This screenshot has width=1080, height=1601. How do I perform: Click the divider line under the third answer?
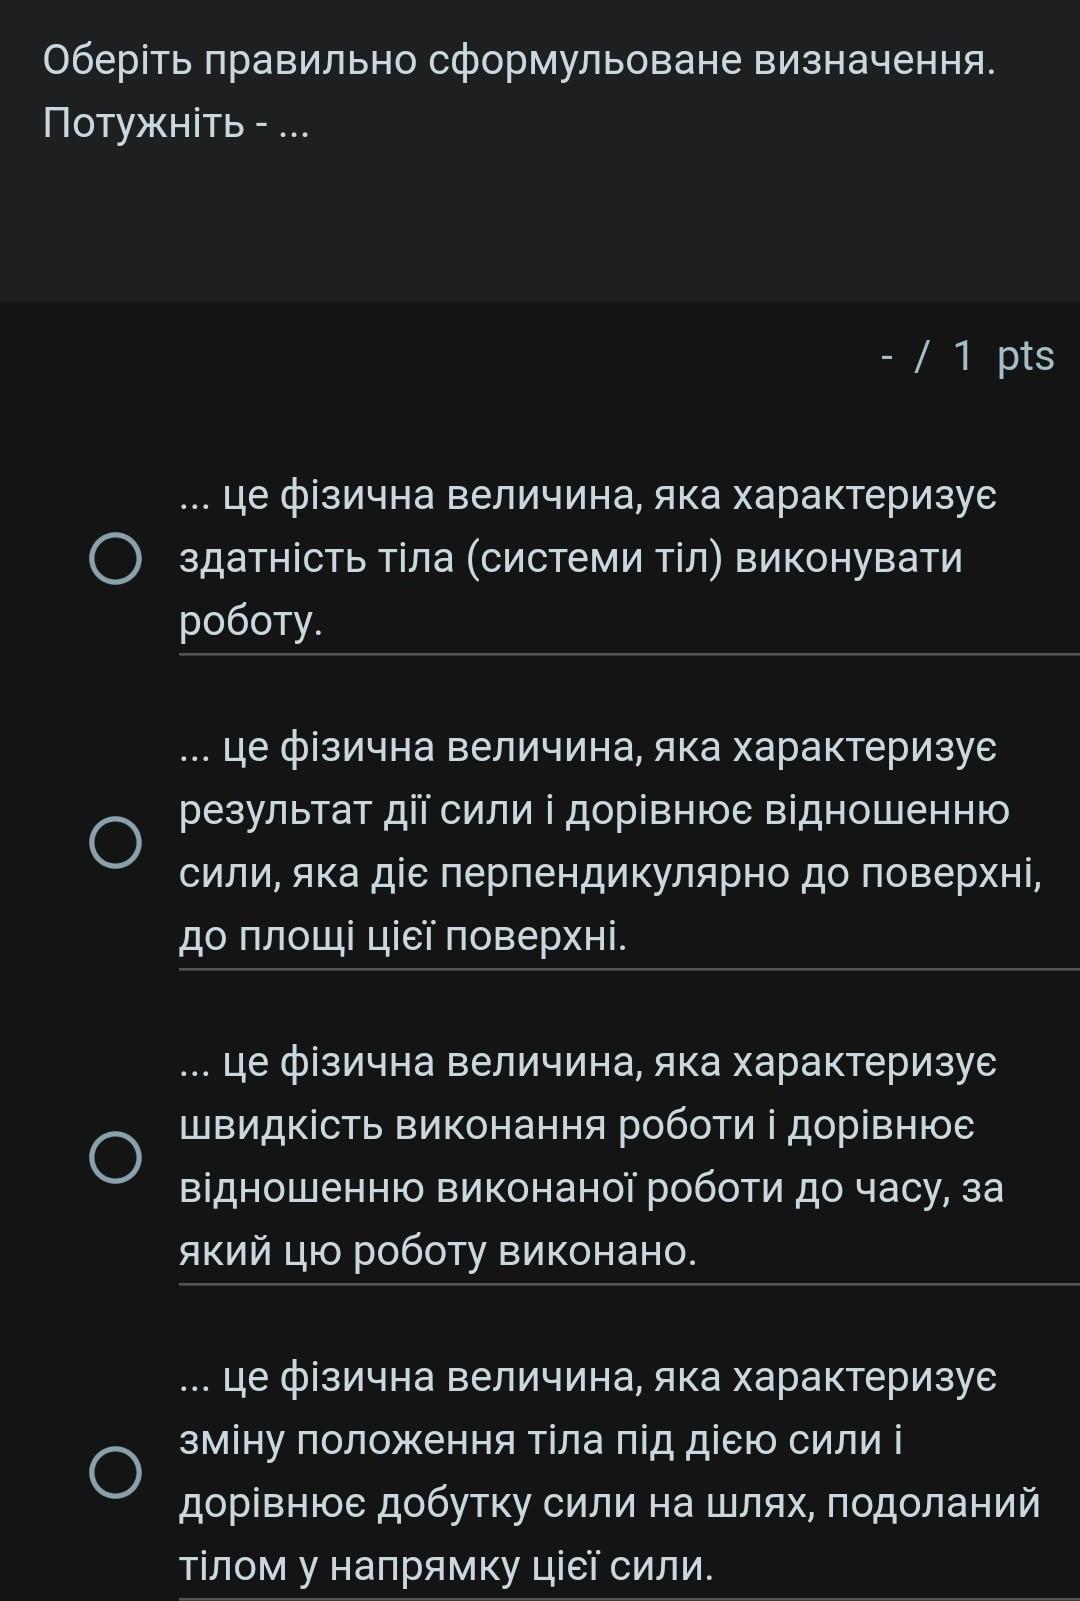(629, 1284)
